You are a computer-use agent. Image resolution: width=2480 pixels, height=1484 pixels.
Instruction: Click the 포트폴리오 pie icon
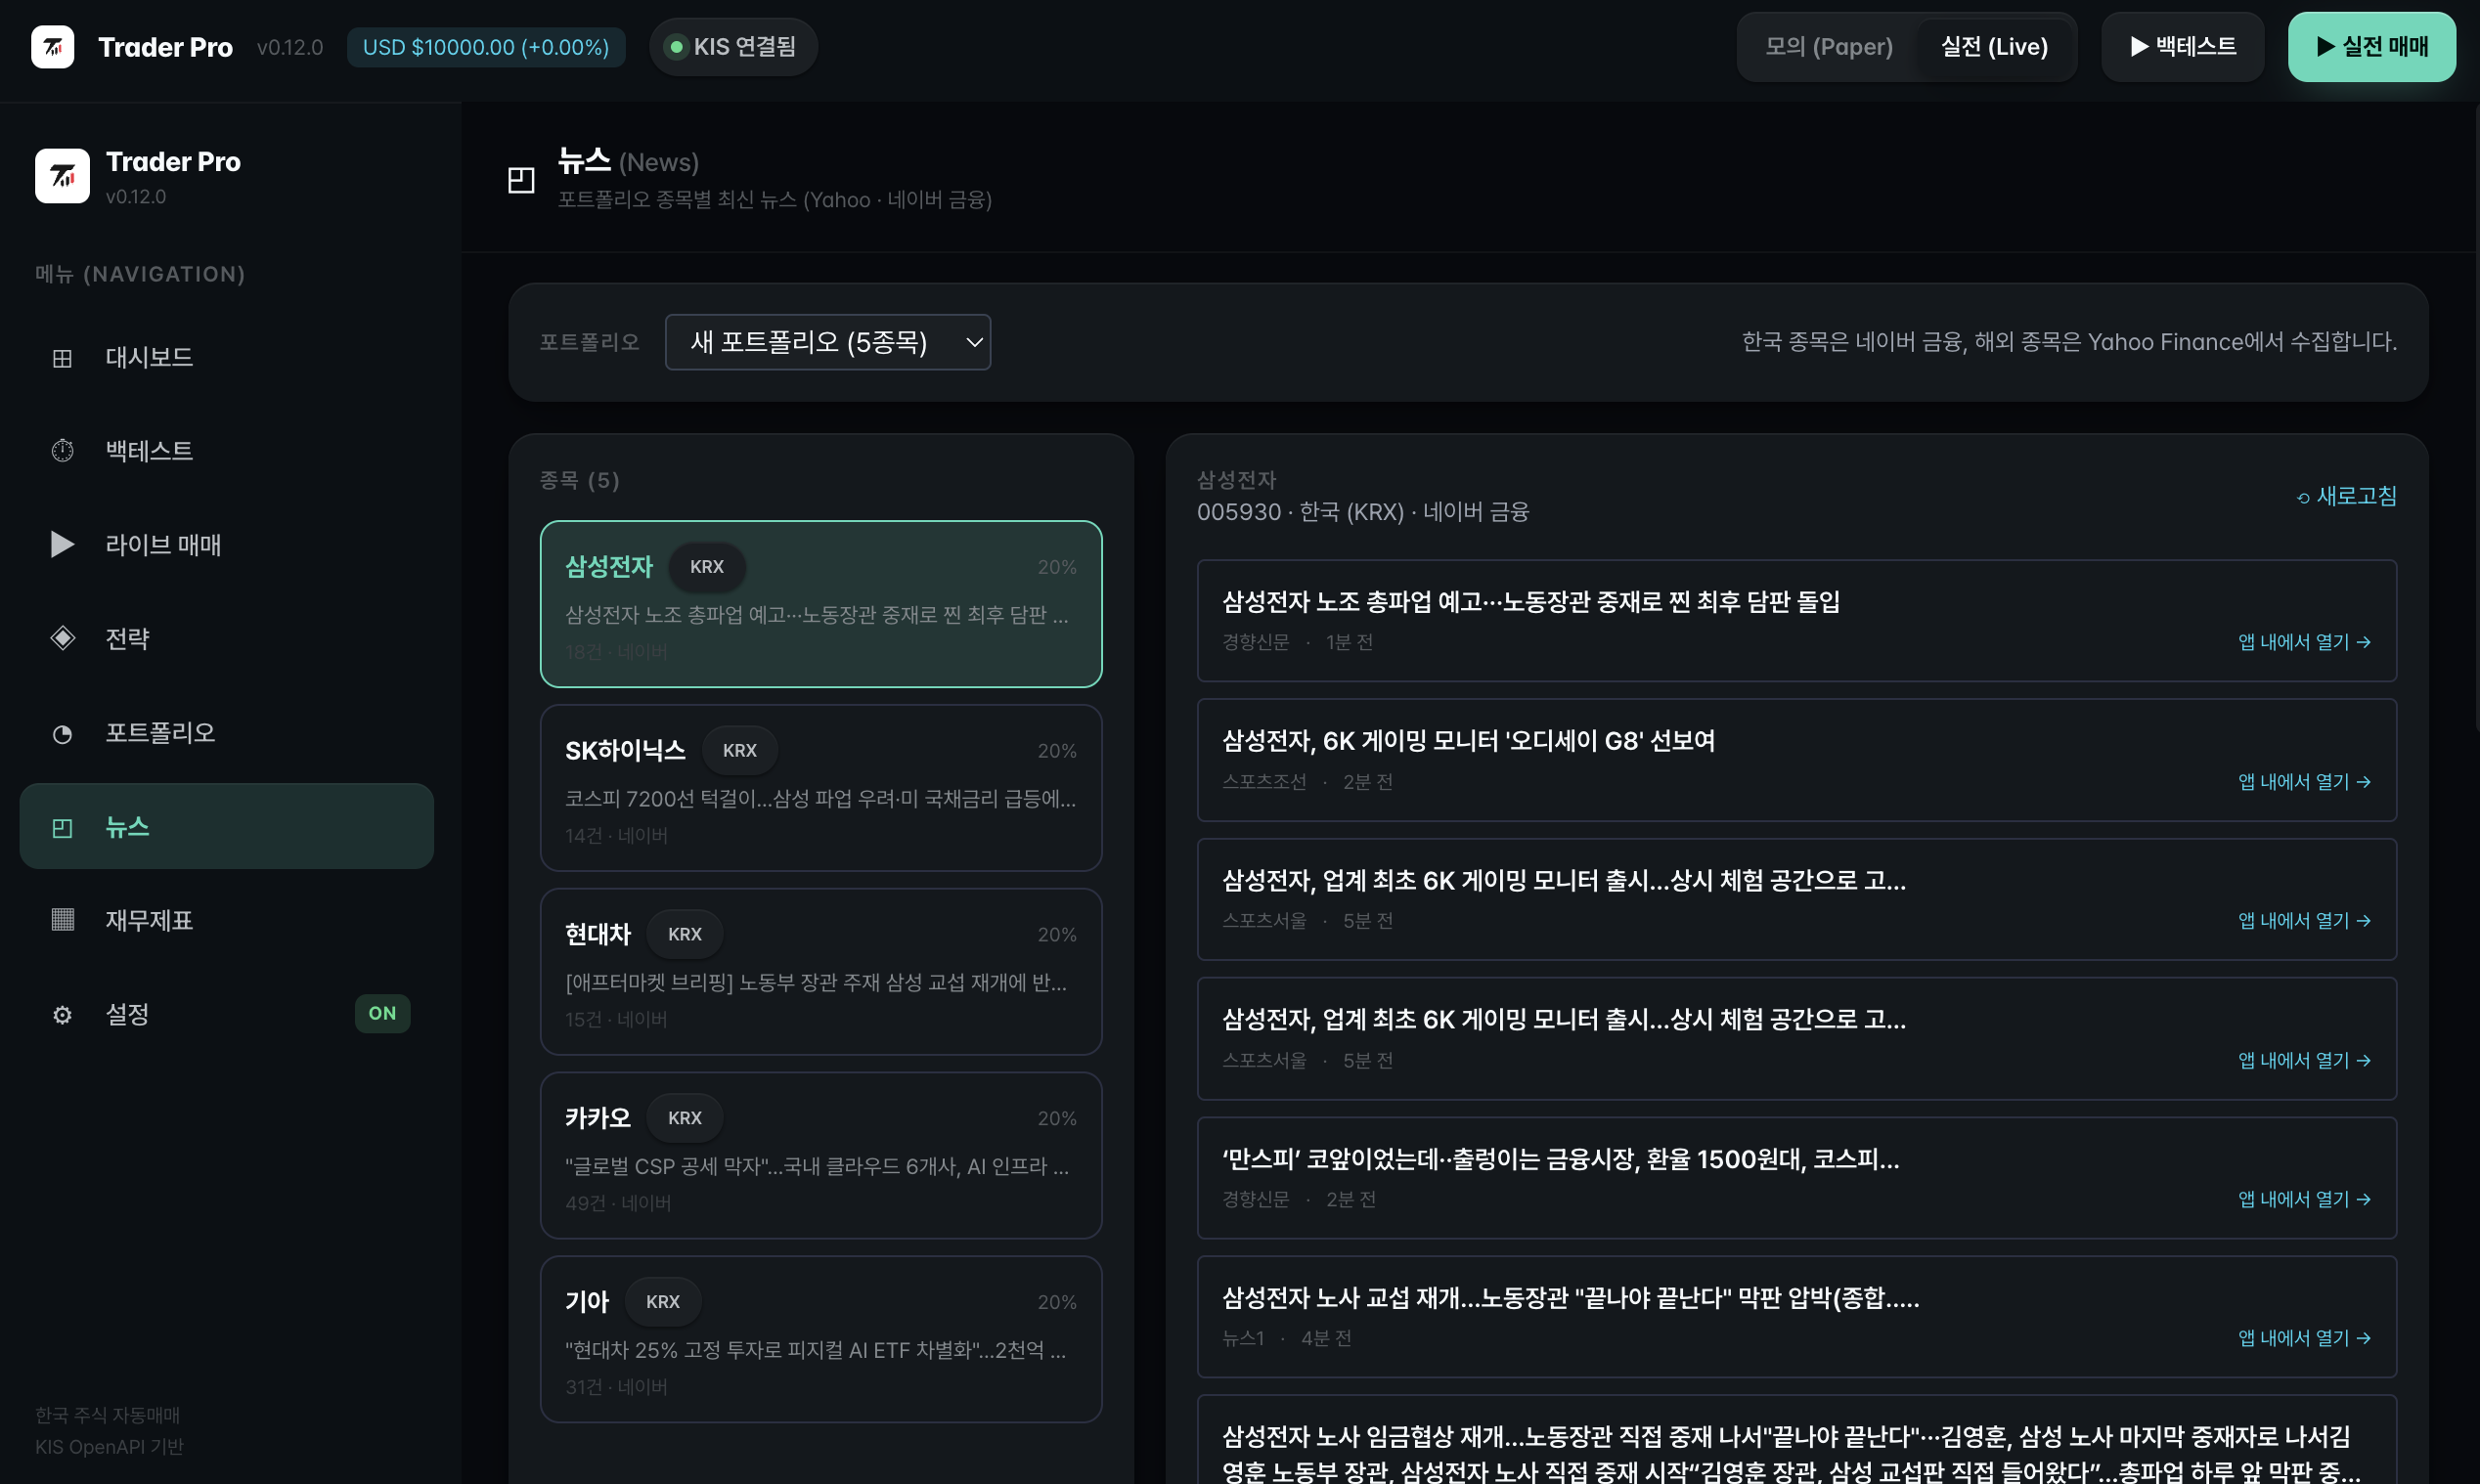point(62,734)
